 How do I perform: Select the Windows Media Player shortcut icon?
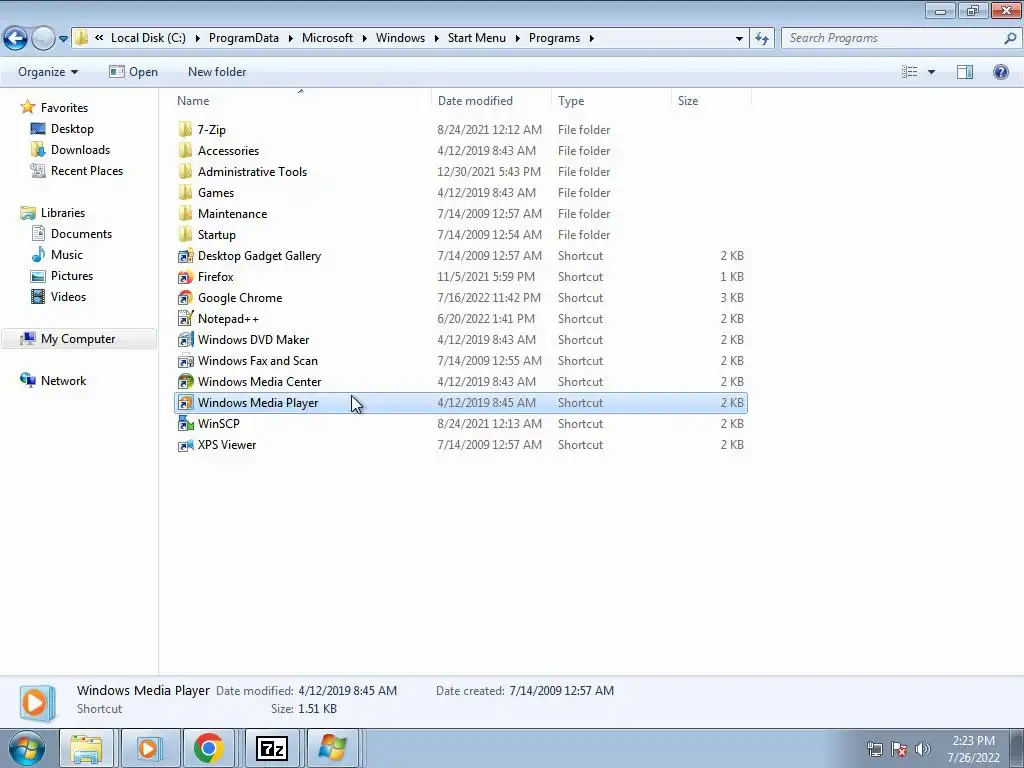coord(185,402)
